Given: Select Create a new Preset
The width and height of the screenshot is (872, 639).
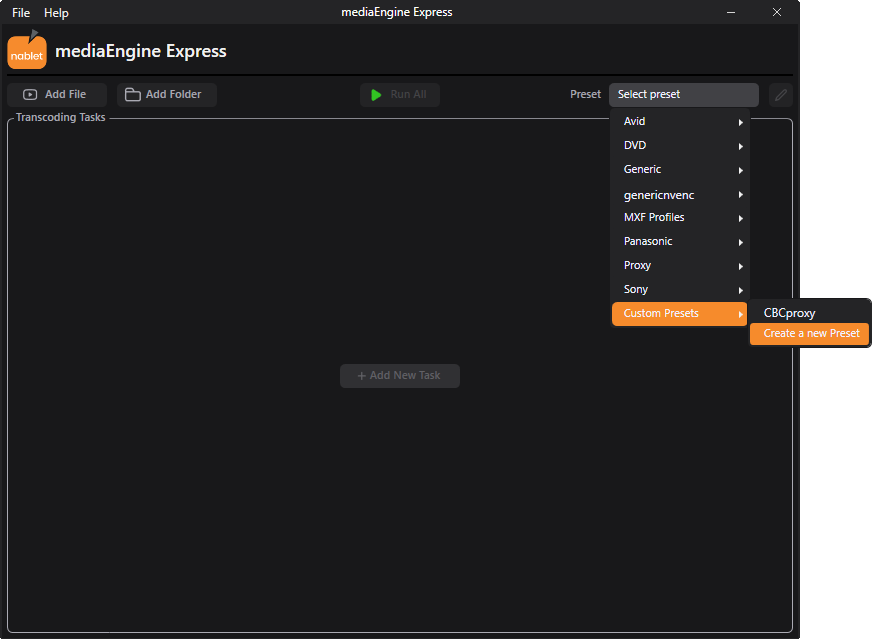Looking at the screenshot, I should pyautogui.click(x=809, y=334).
